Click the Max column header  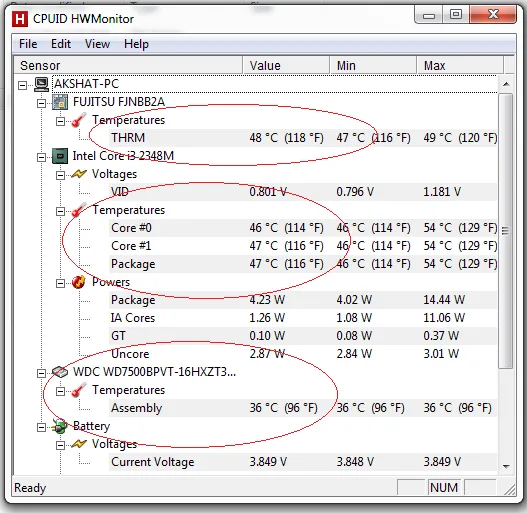(x=460, y=65)
